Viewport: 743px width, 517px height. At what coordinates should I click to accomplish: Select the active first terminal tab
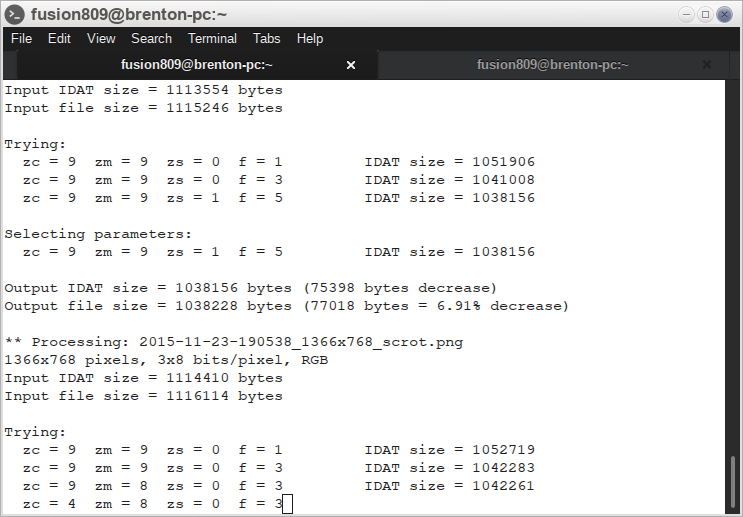click(x=197, y=65)
